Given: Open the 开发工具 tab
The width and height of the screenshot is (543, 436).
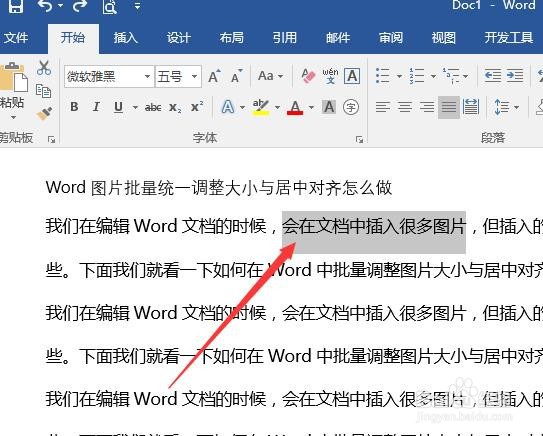Looking at the screenshot, I should tap(509, 37).
